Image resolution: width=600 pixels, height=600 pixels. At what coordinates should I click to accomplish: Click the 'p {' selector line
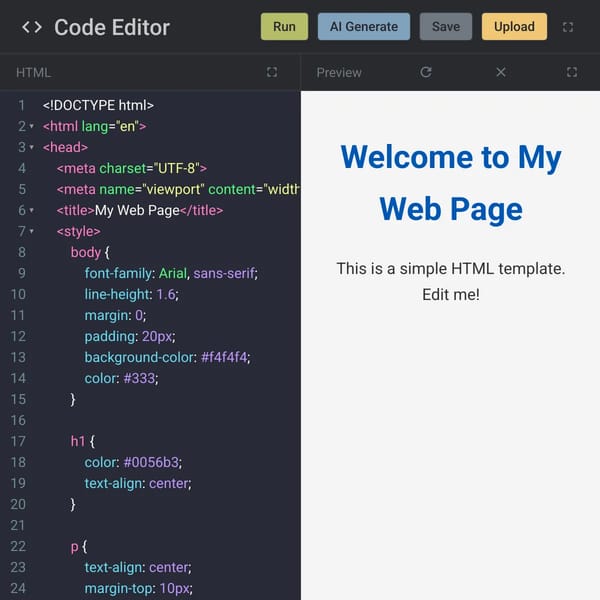[79, 547]
